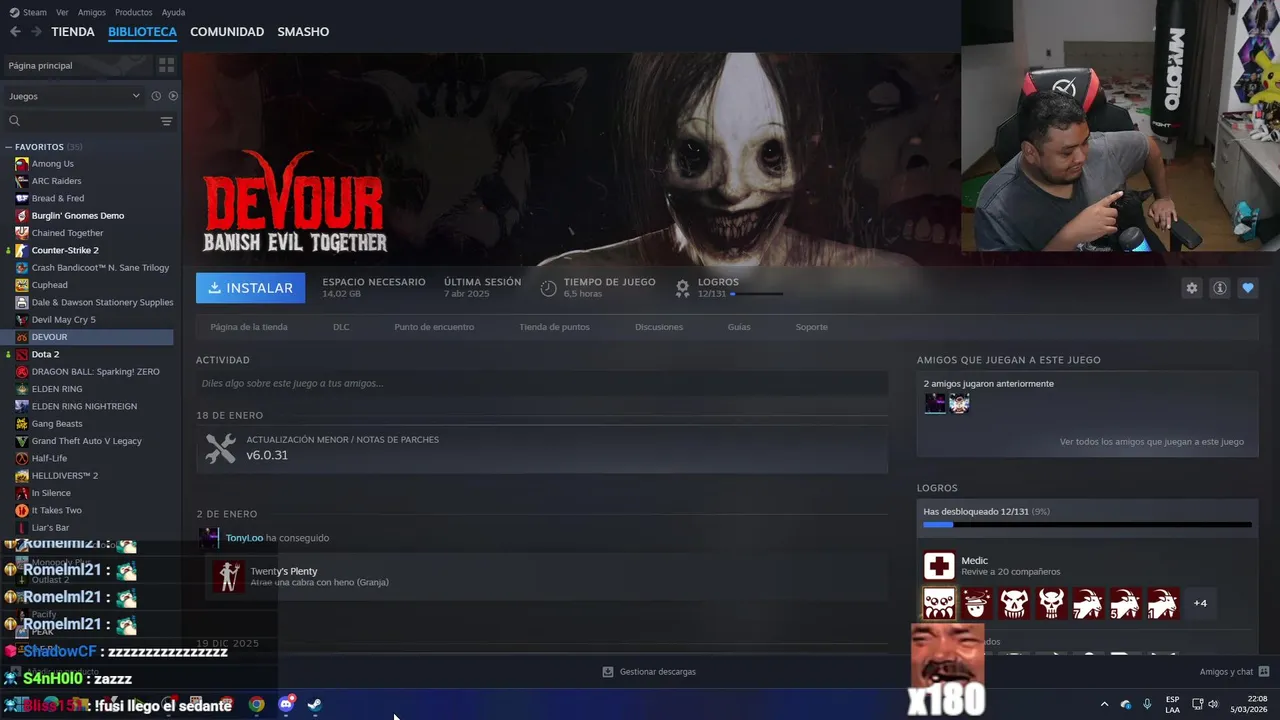This screenshot has height=720, width=1280.
Task: Open the Ayuda menu
Action: (x=173, y=12)
